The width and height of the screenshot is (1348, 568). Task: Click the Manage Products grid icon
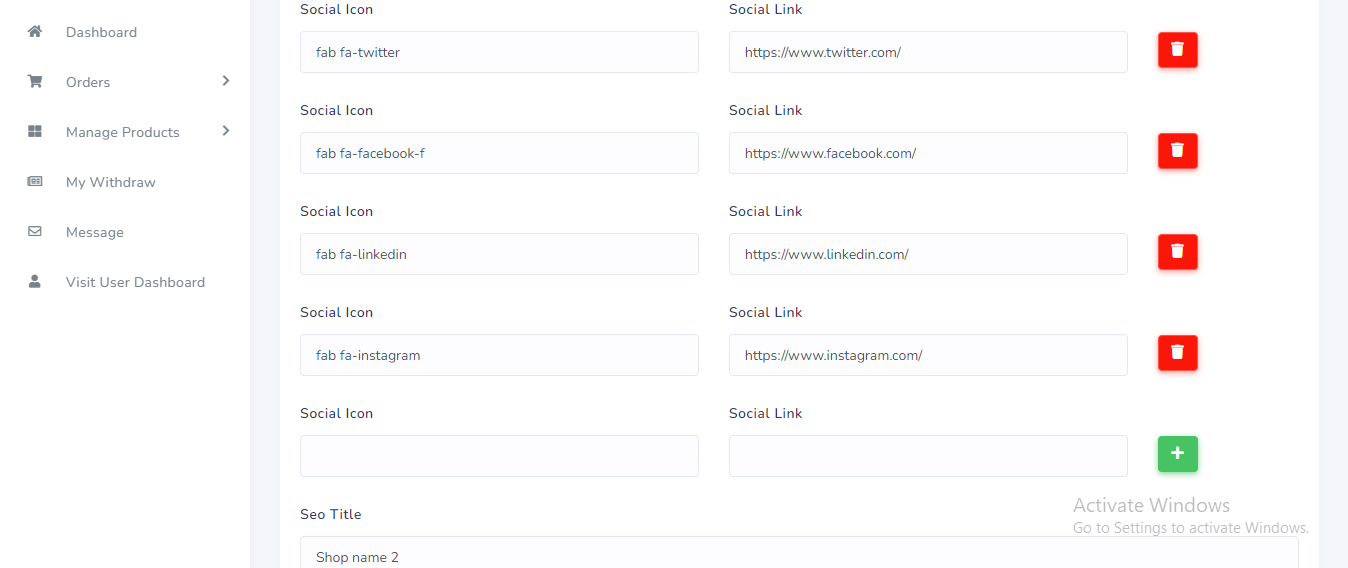[x=35, y=132]
